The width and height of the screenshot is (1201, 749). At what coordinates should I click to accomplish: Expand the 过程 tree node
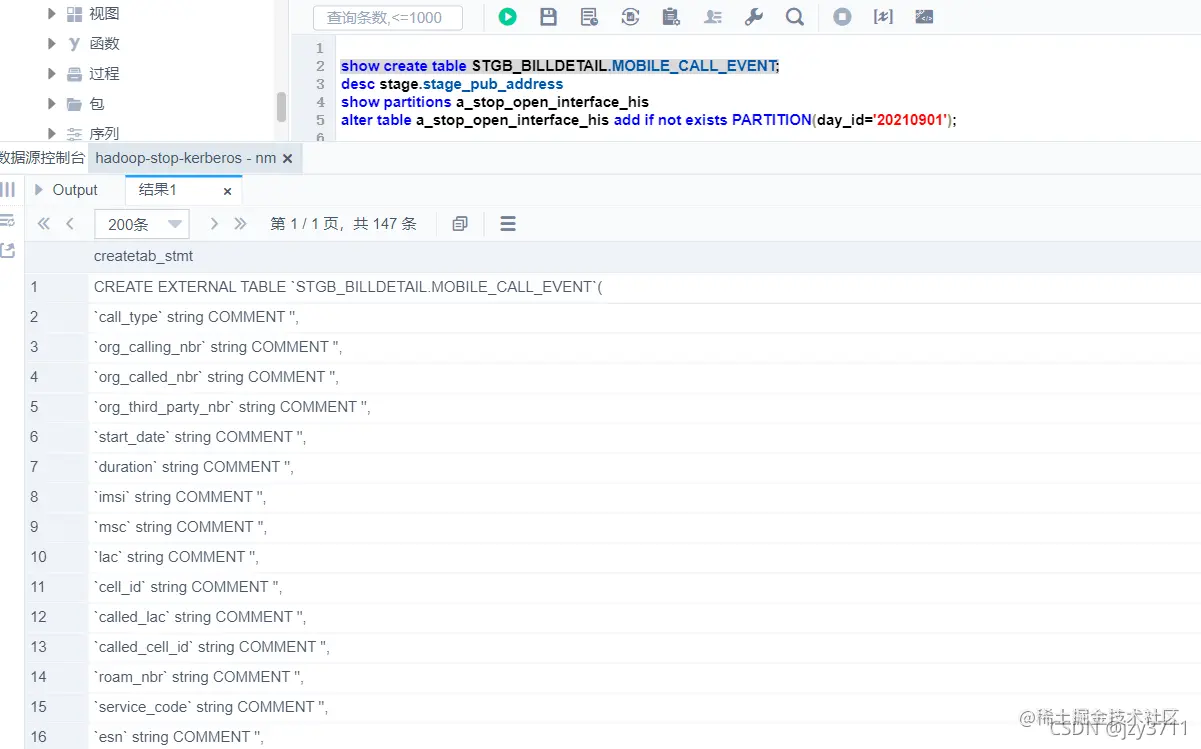pos(52,74)
